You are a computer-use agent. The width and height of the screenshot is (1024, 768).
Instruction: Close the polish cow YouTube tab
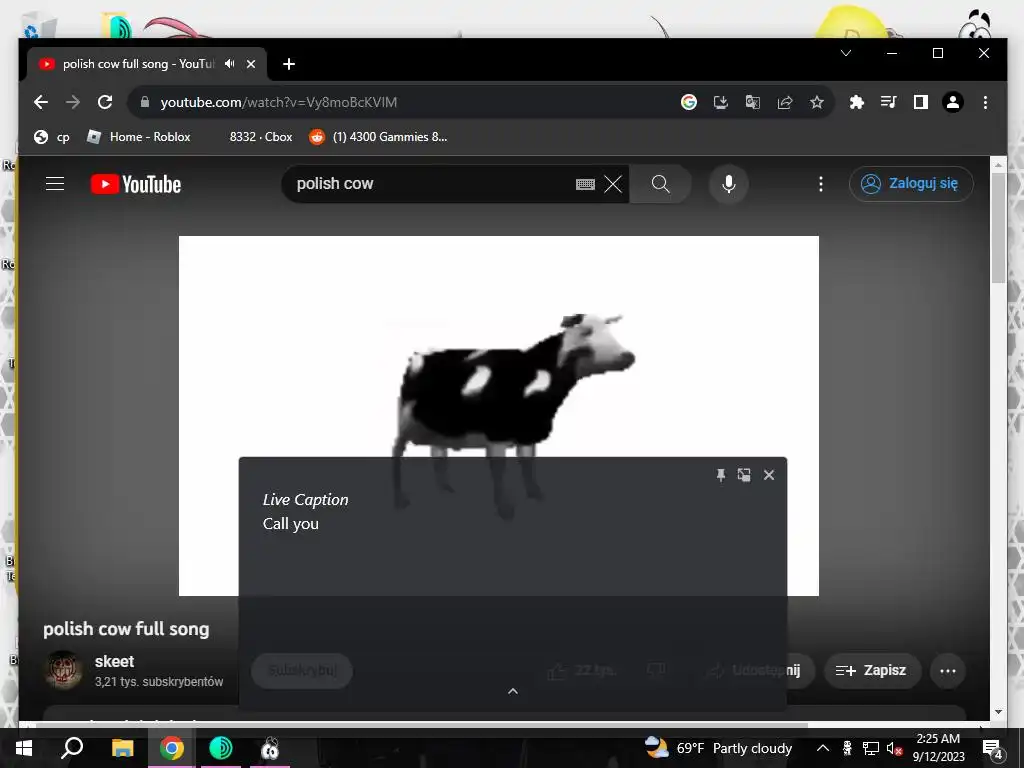pos(251,64)
